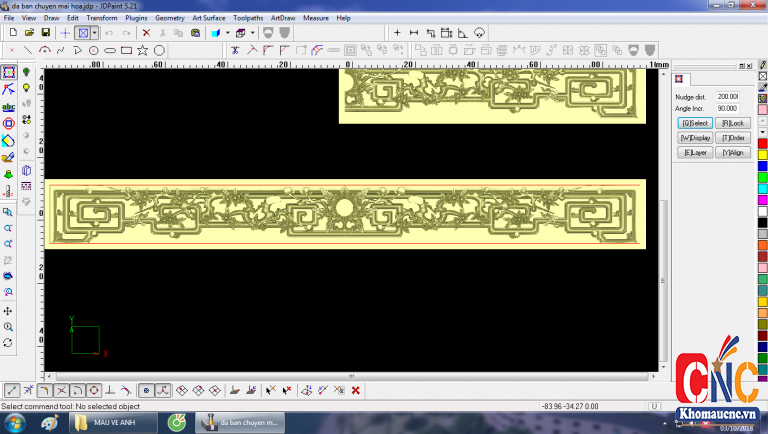768x434 pixels.
Task: Click the Nudge dist. input field
Action: coord(727,96)
